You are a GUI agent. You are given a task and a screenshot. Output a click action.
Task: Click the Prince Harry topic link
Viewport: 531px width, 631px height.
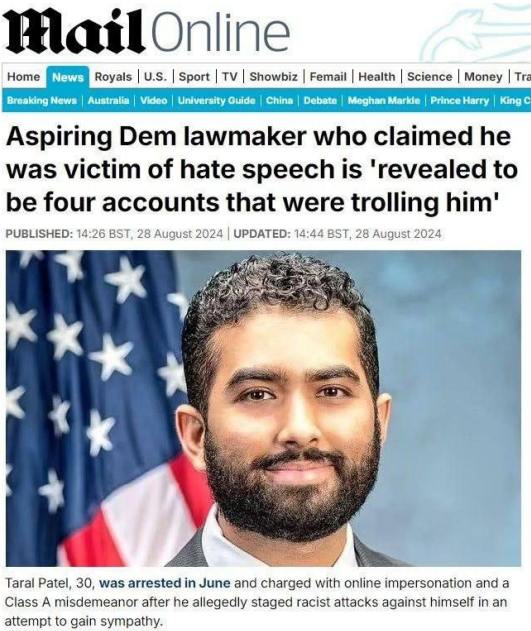(x=459, y=100)
